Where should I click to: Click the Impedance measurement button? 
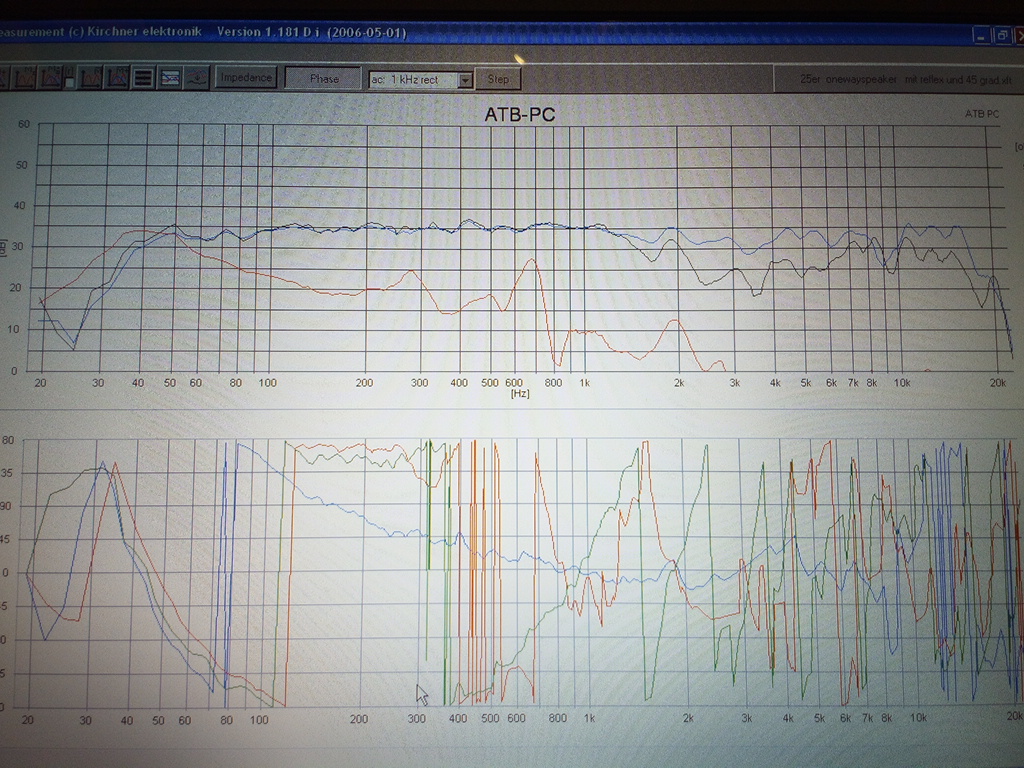point(246,78)
